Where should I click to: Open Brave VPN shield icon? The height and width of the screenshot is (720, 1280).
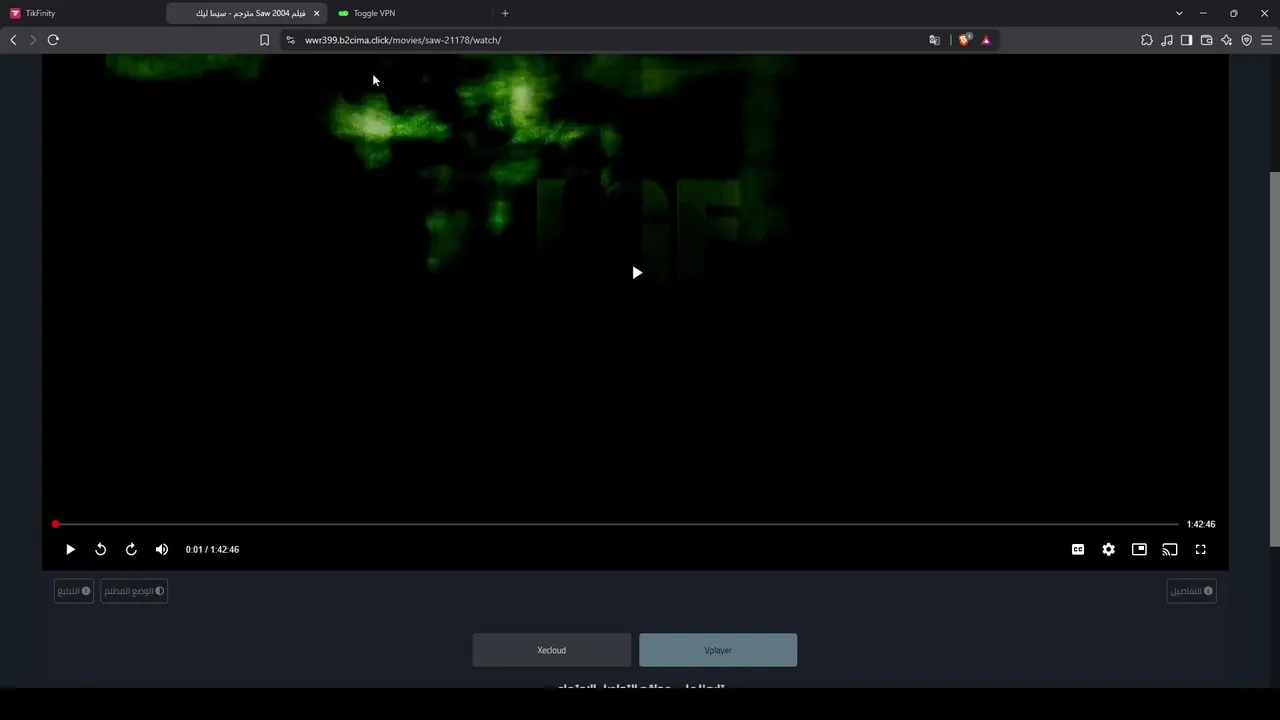click(1247, 40)
